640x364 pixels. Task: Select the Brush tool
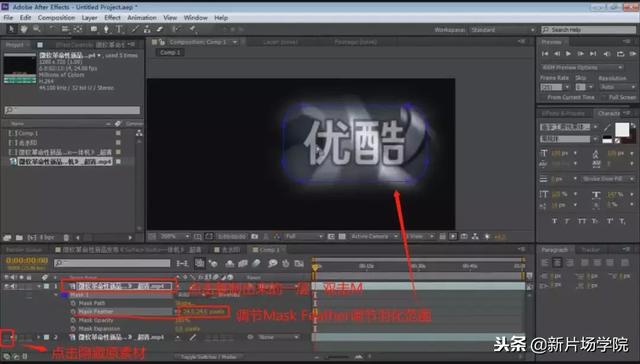tap(135, 29)
